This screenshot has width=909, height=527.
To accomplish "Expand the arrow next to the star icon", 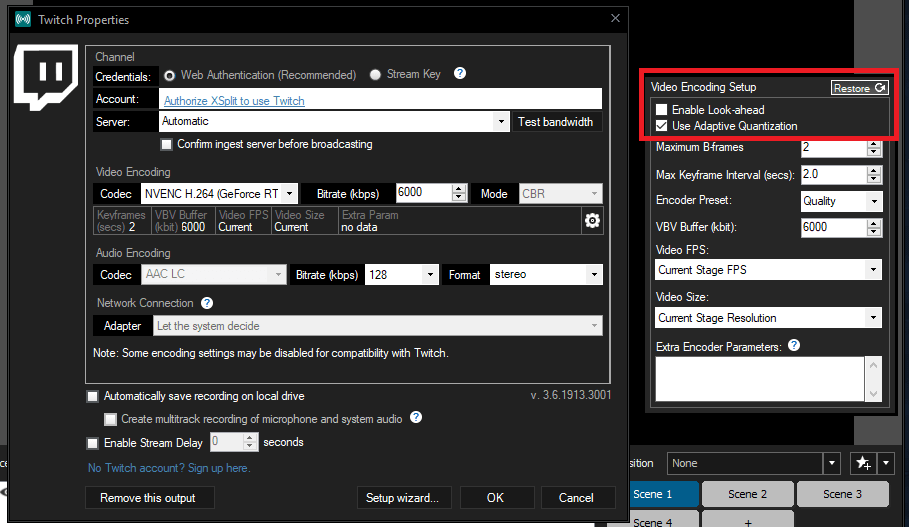I will click(x=886, y=463).
